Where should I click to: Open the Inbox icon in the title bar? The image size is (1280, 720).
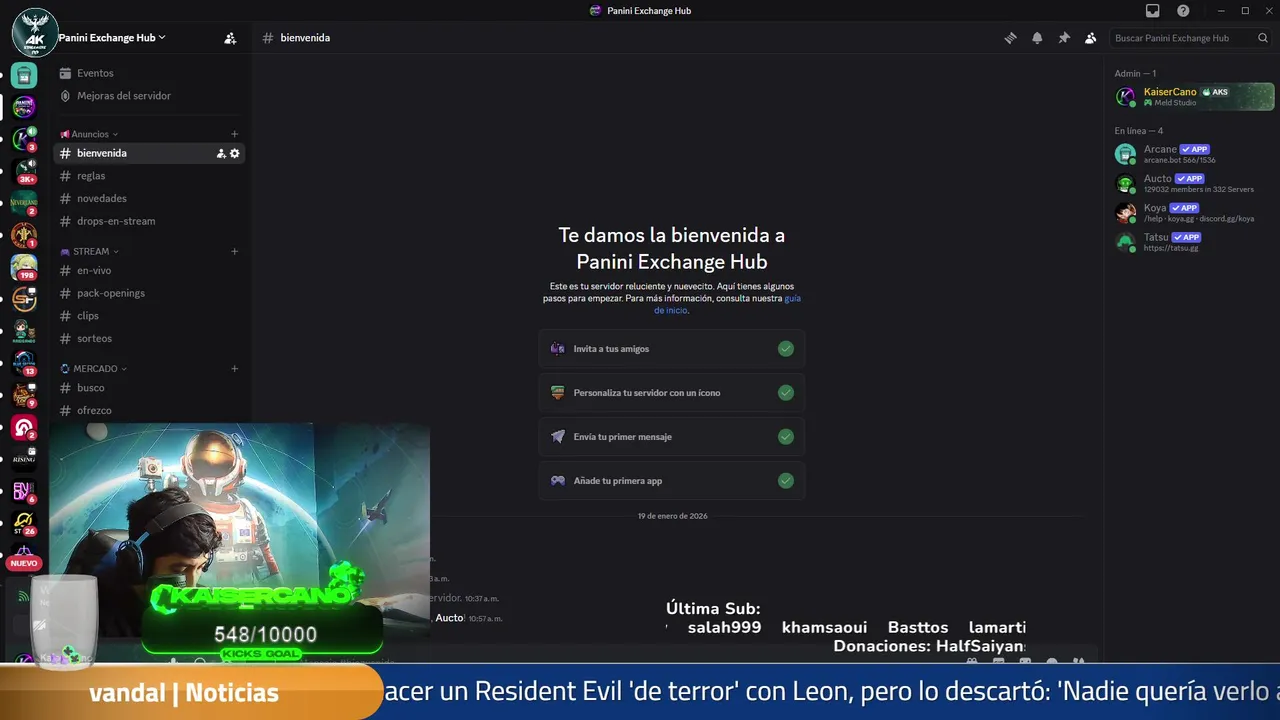point(1153,11)
